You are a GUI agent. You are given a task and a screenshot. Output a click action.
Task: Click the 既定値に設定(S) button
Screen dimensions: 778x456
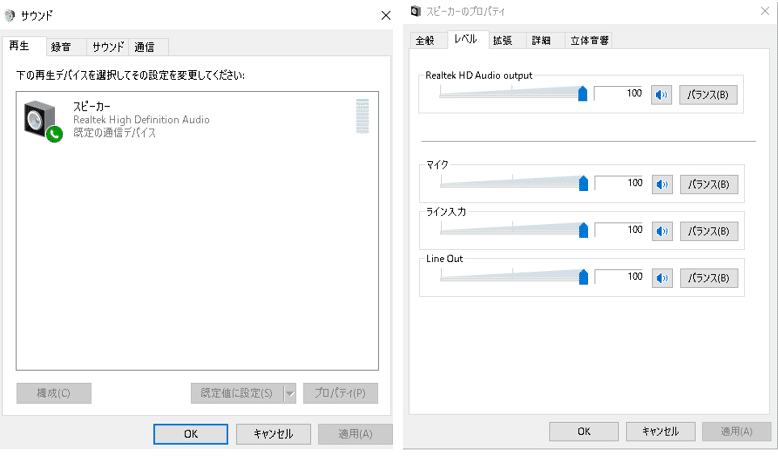[x=237, y=393]
